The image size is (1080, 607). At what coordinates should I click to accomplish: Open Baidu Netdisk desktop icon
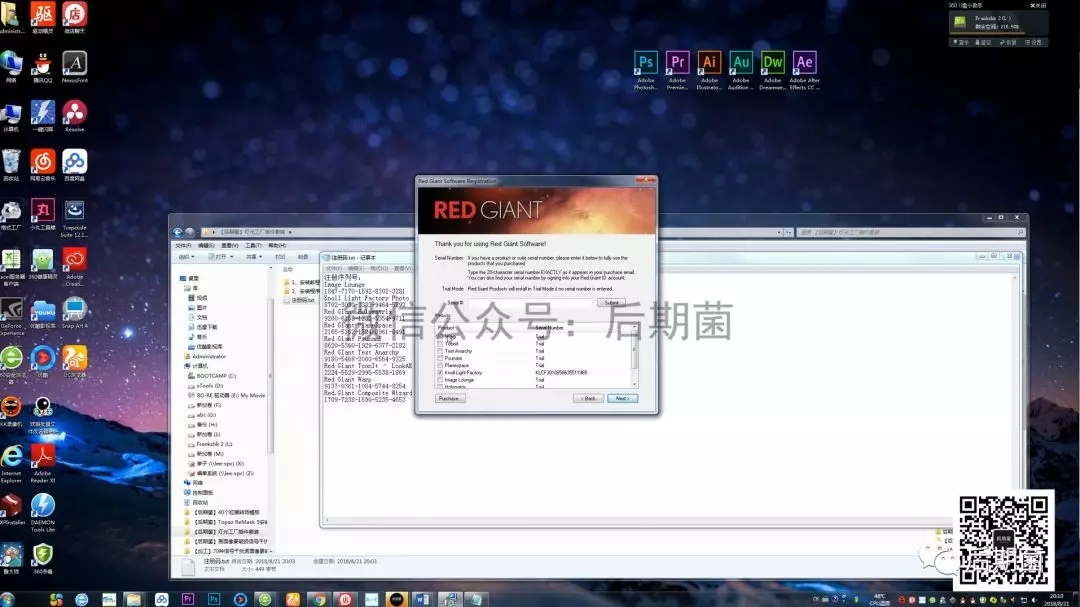coord(74,165)
